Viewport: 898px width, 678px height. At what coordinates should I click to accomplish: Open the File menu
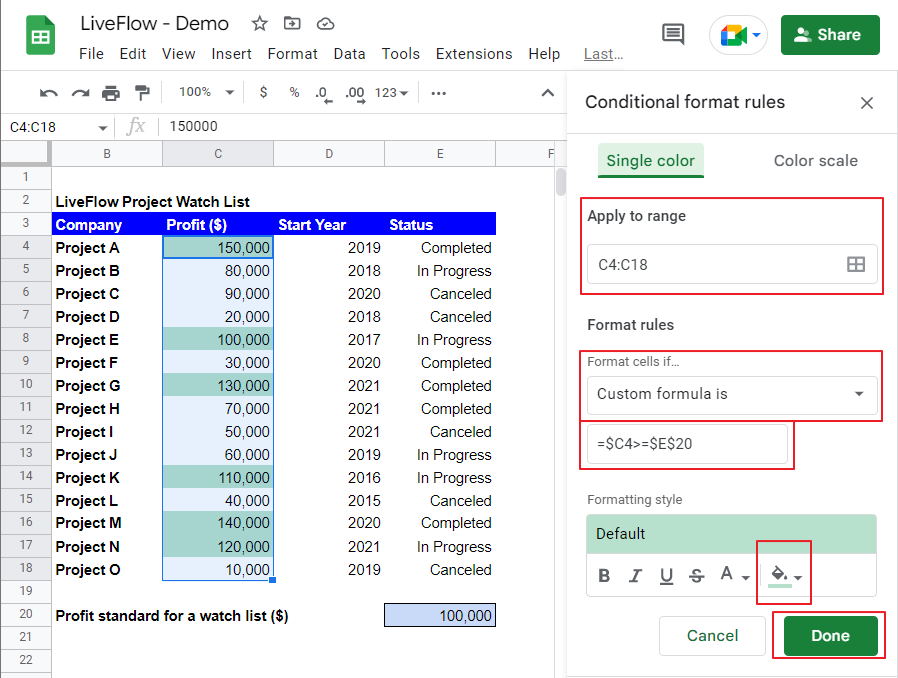91,54
